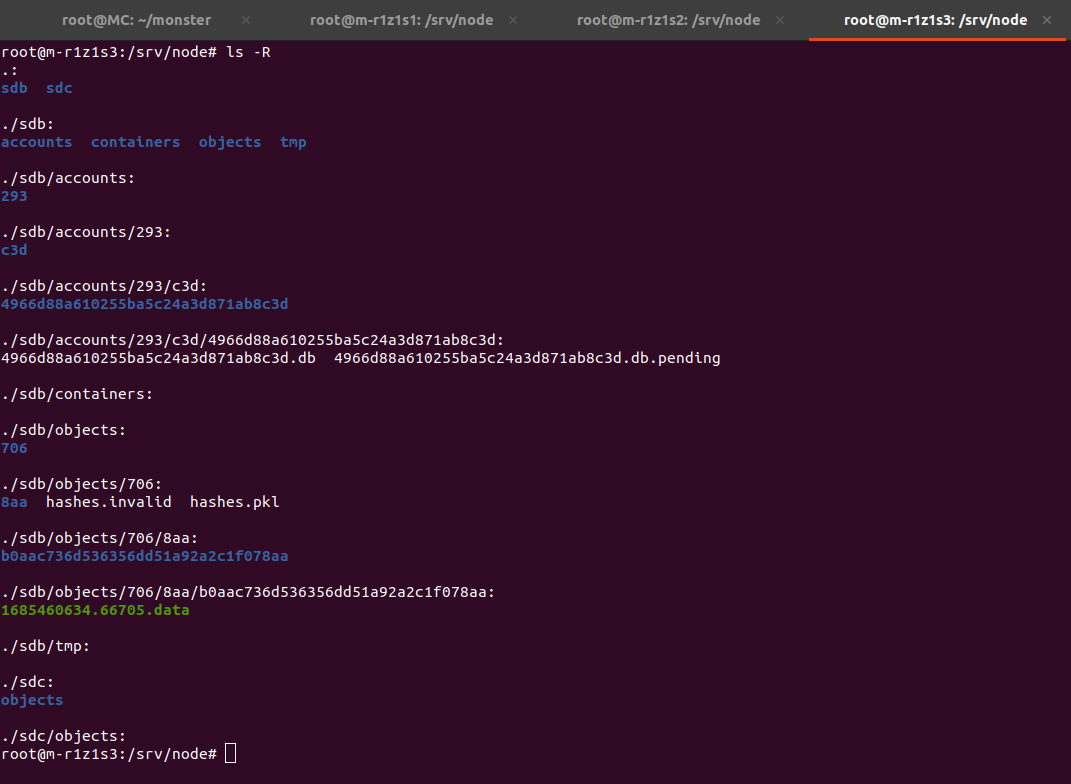Click the hashes.invalid file name

(x=108, y=502)
